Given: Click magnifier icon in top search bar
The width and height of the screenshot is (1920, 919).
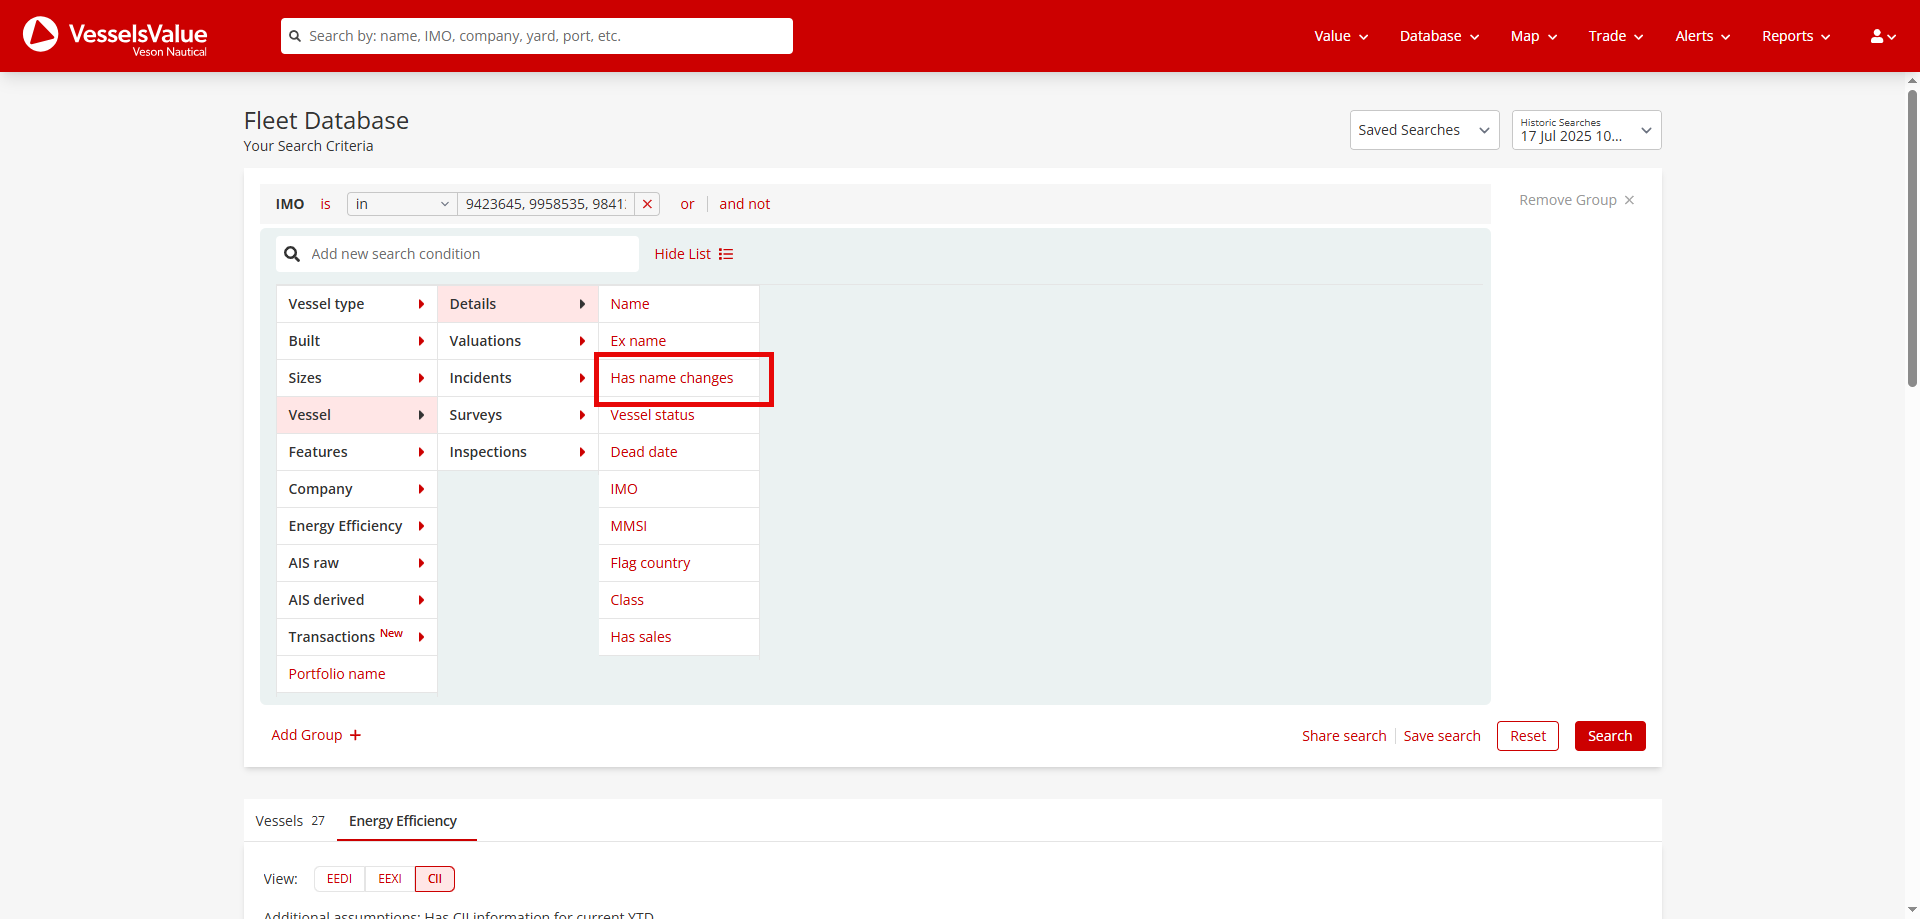Looking at the screenshot, I should (295, 36).
